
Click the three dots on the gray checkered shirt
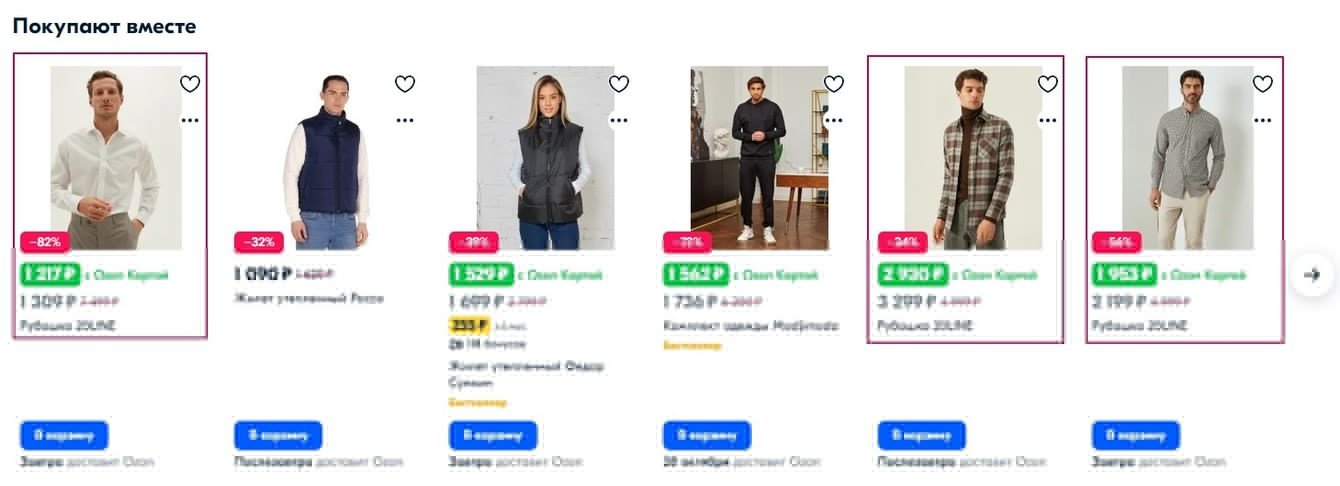click(1262, 120)
